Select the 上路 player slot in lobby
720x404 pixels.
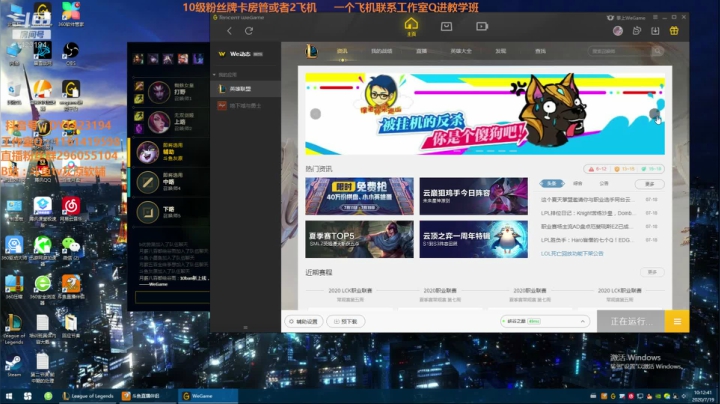170,122
